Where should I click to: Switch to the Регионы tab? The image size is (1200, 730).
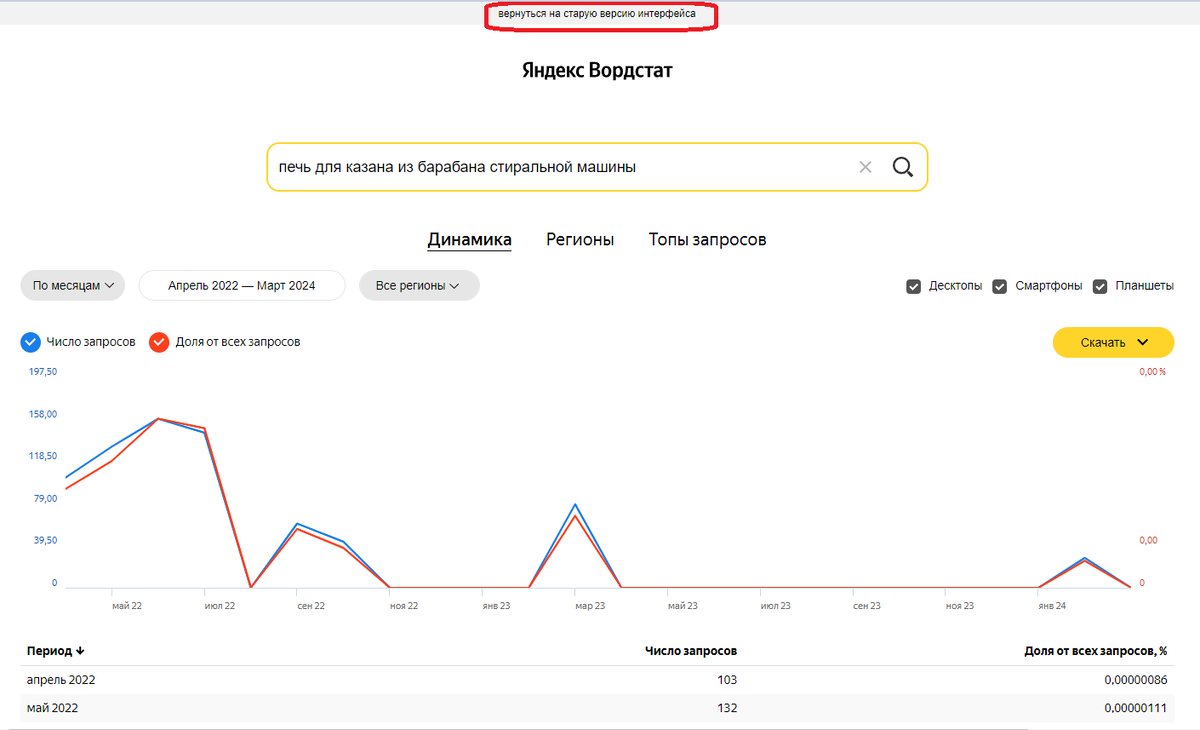[580, 240]
